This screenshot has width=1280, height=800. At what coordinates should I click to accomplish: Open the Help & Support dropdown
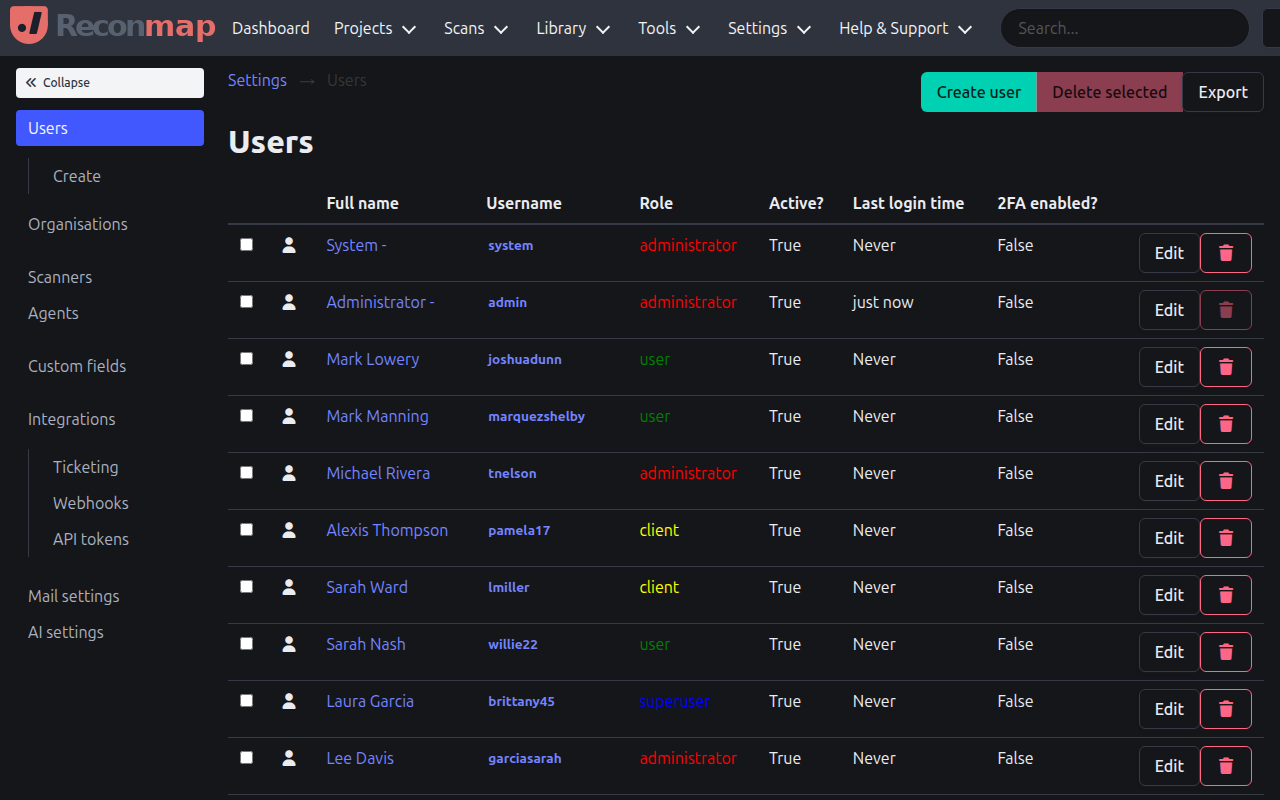(x=905, y=28)
